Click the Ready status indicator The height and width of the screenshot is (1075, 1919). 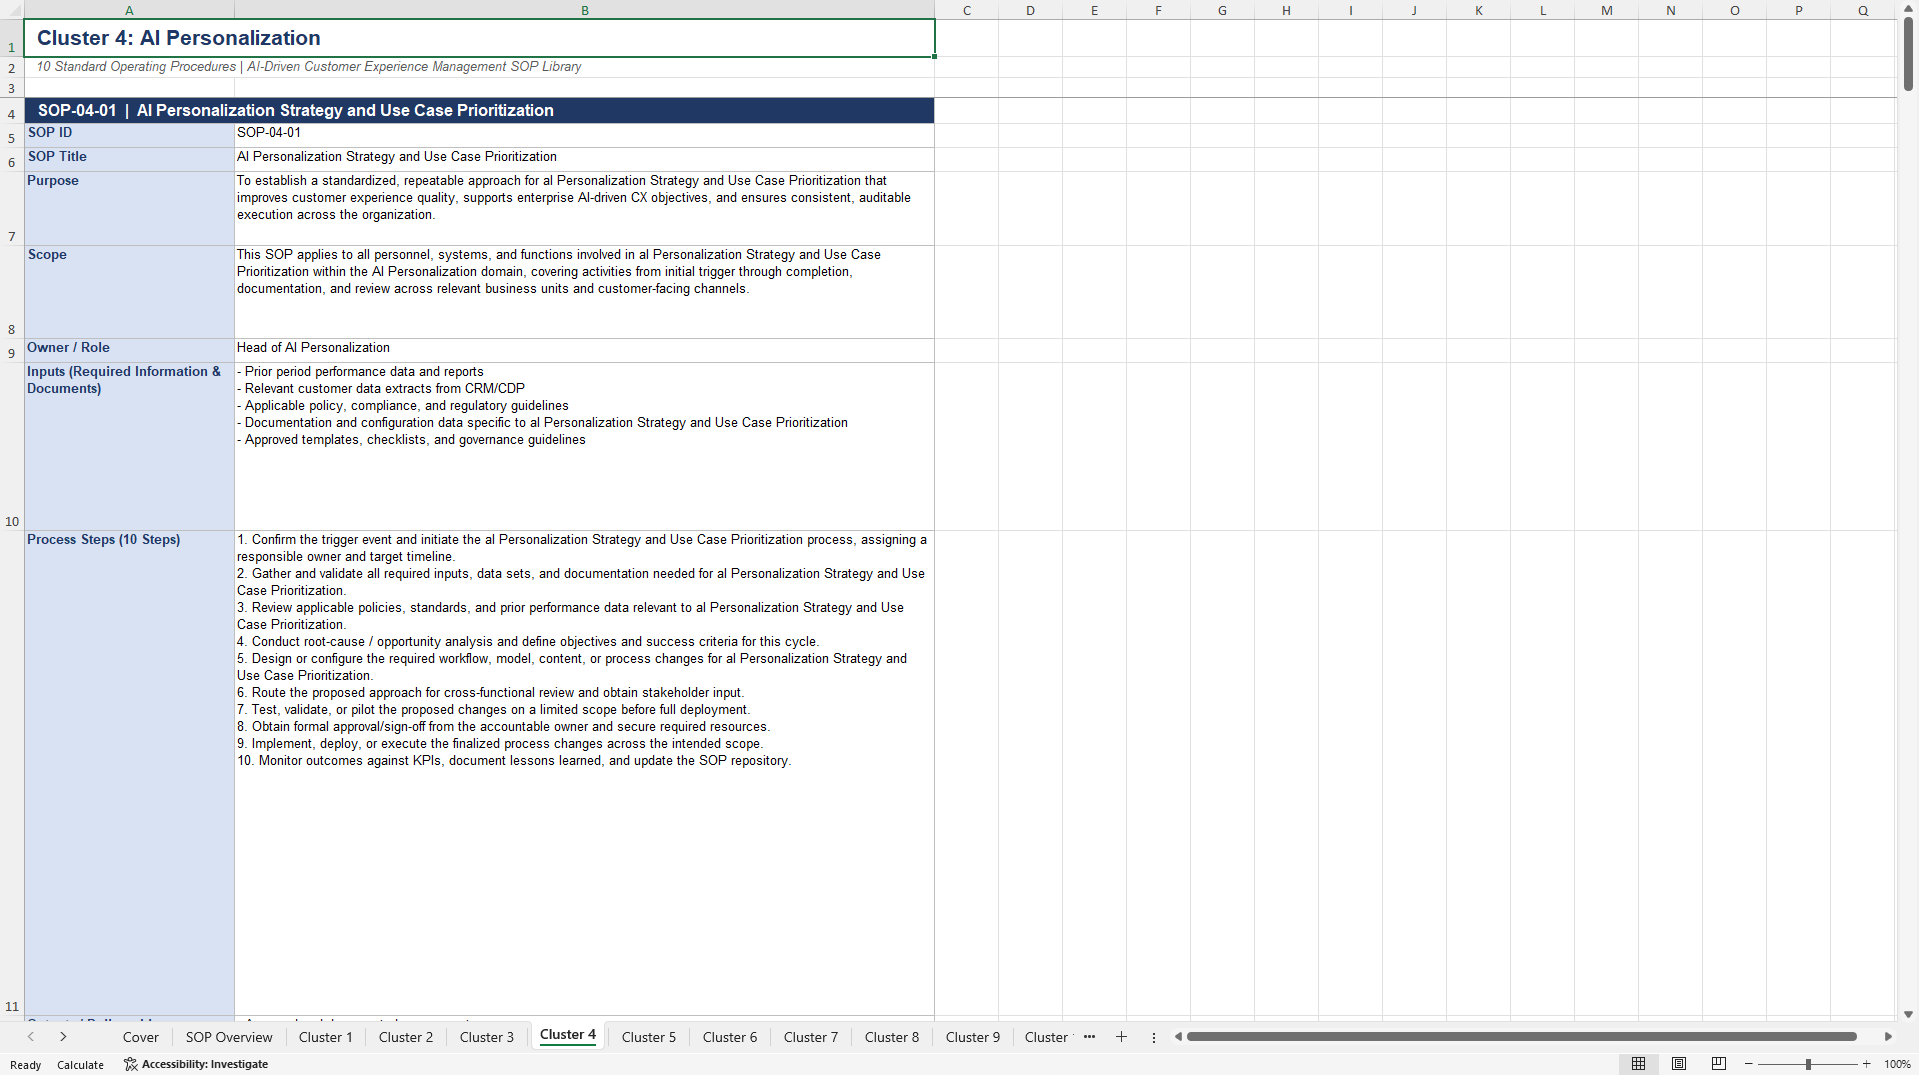[26, 1065]
